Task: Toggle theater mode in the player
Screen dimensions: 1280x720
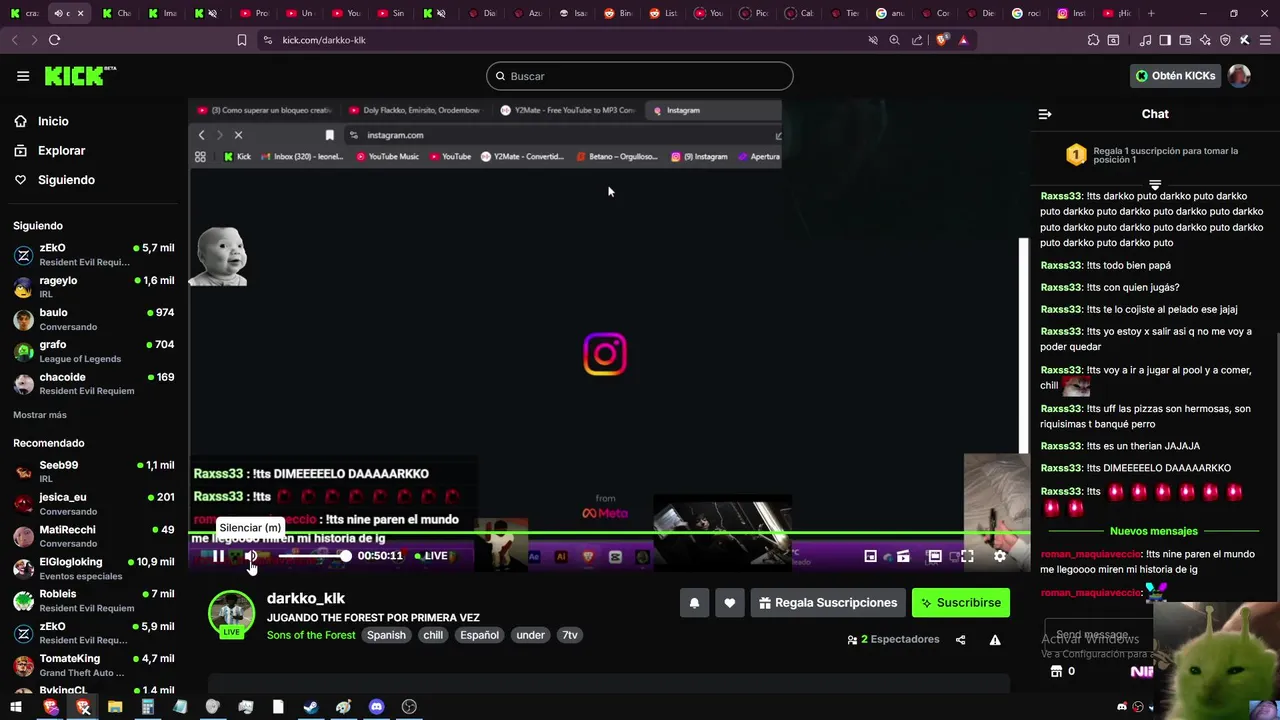Action: tap(934, 556)
